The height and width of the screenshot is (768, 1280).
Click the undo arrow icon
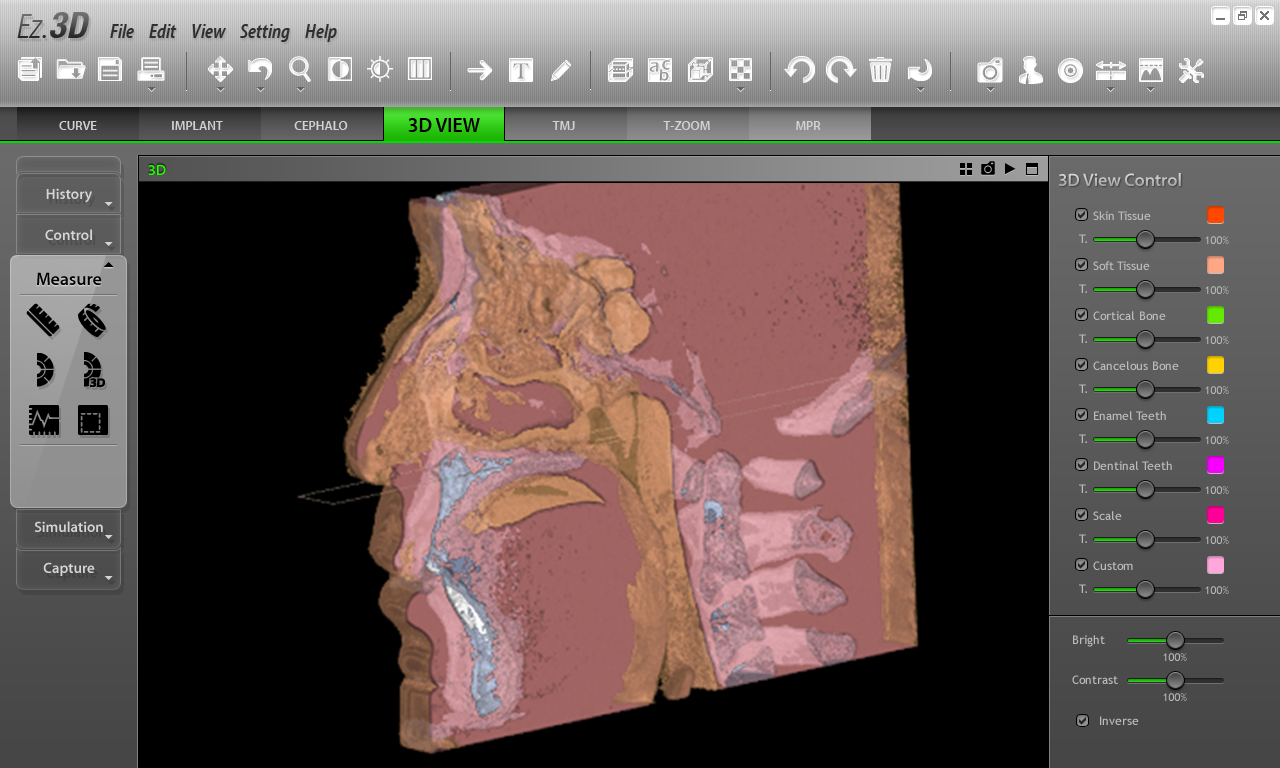point(799,70)
